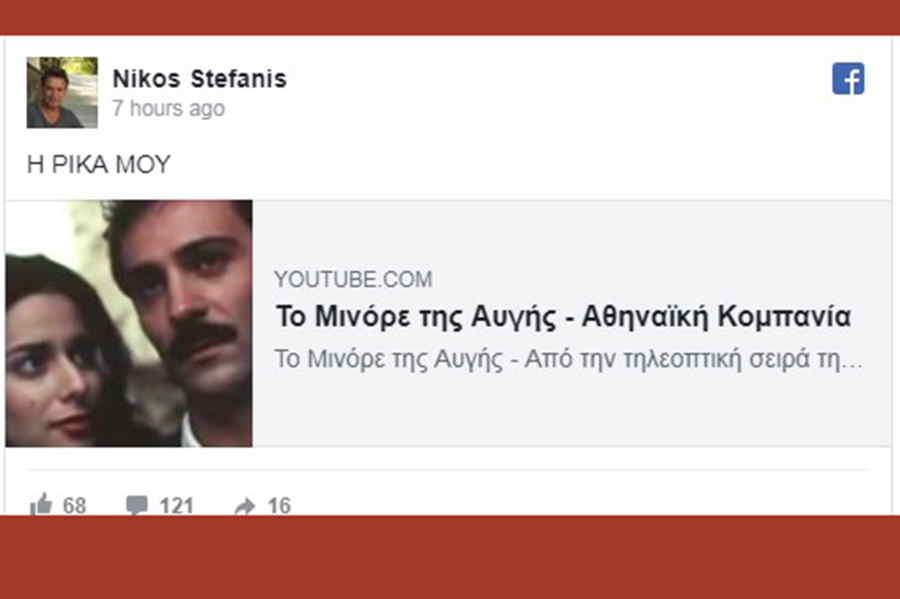Open the YouTube video preview thumbnail
The image size is (900, 599).
point(129,324)
